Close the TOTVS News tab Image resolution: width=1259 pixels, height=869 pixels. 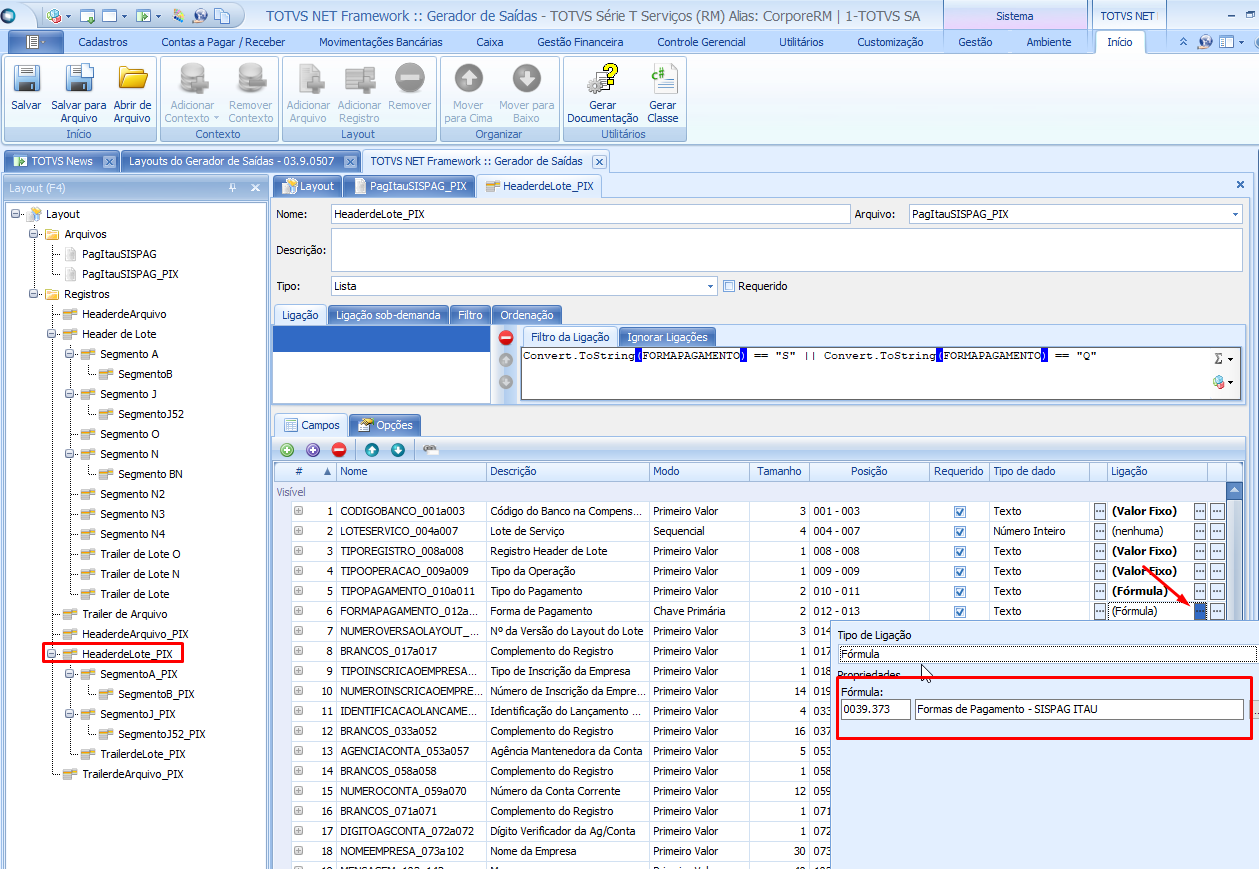pyautogui.click(x=110, y=161)
